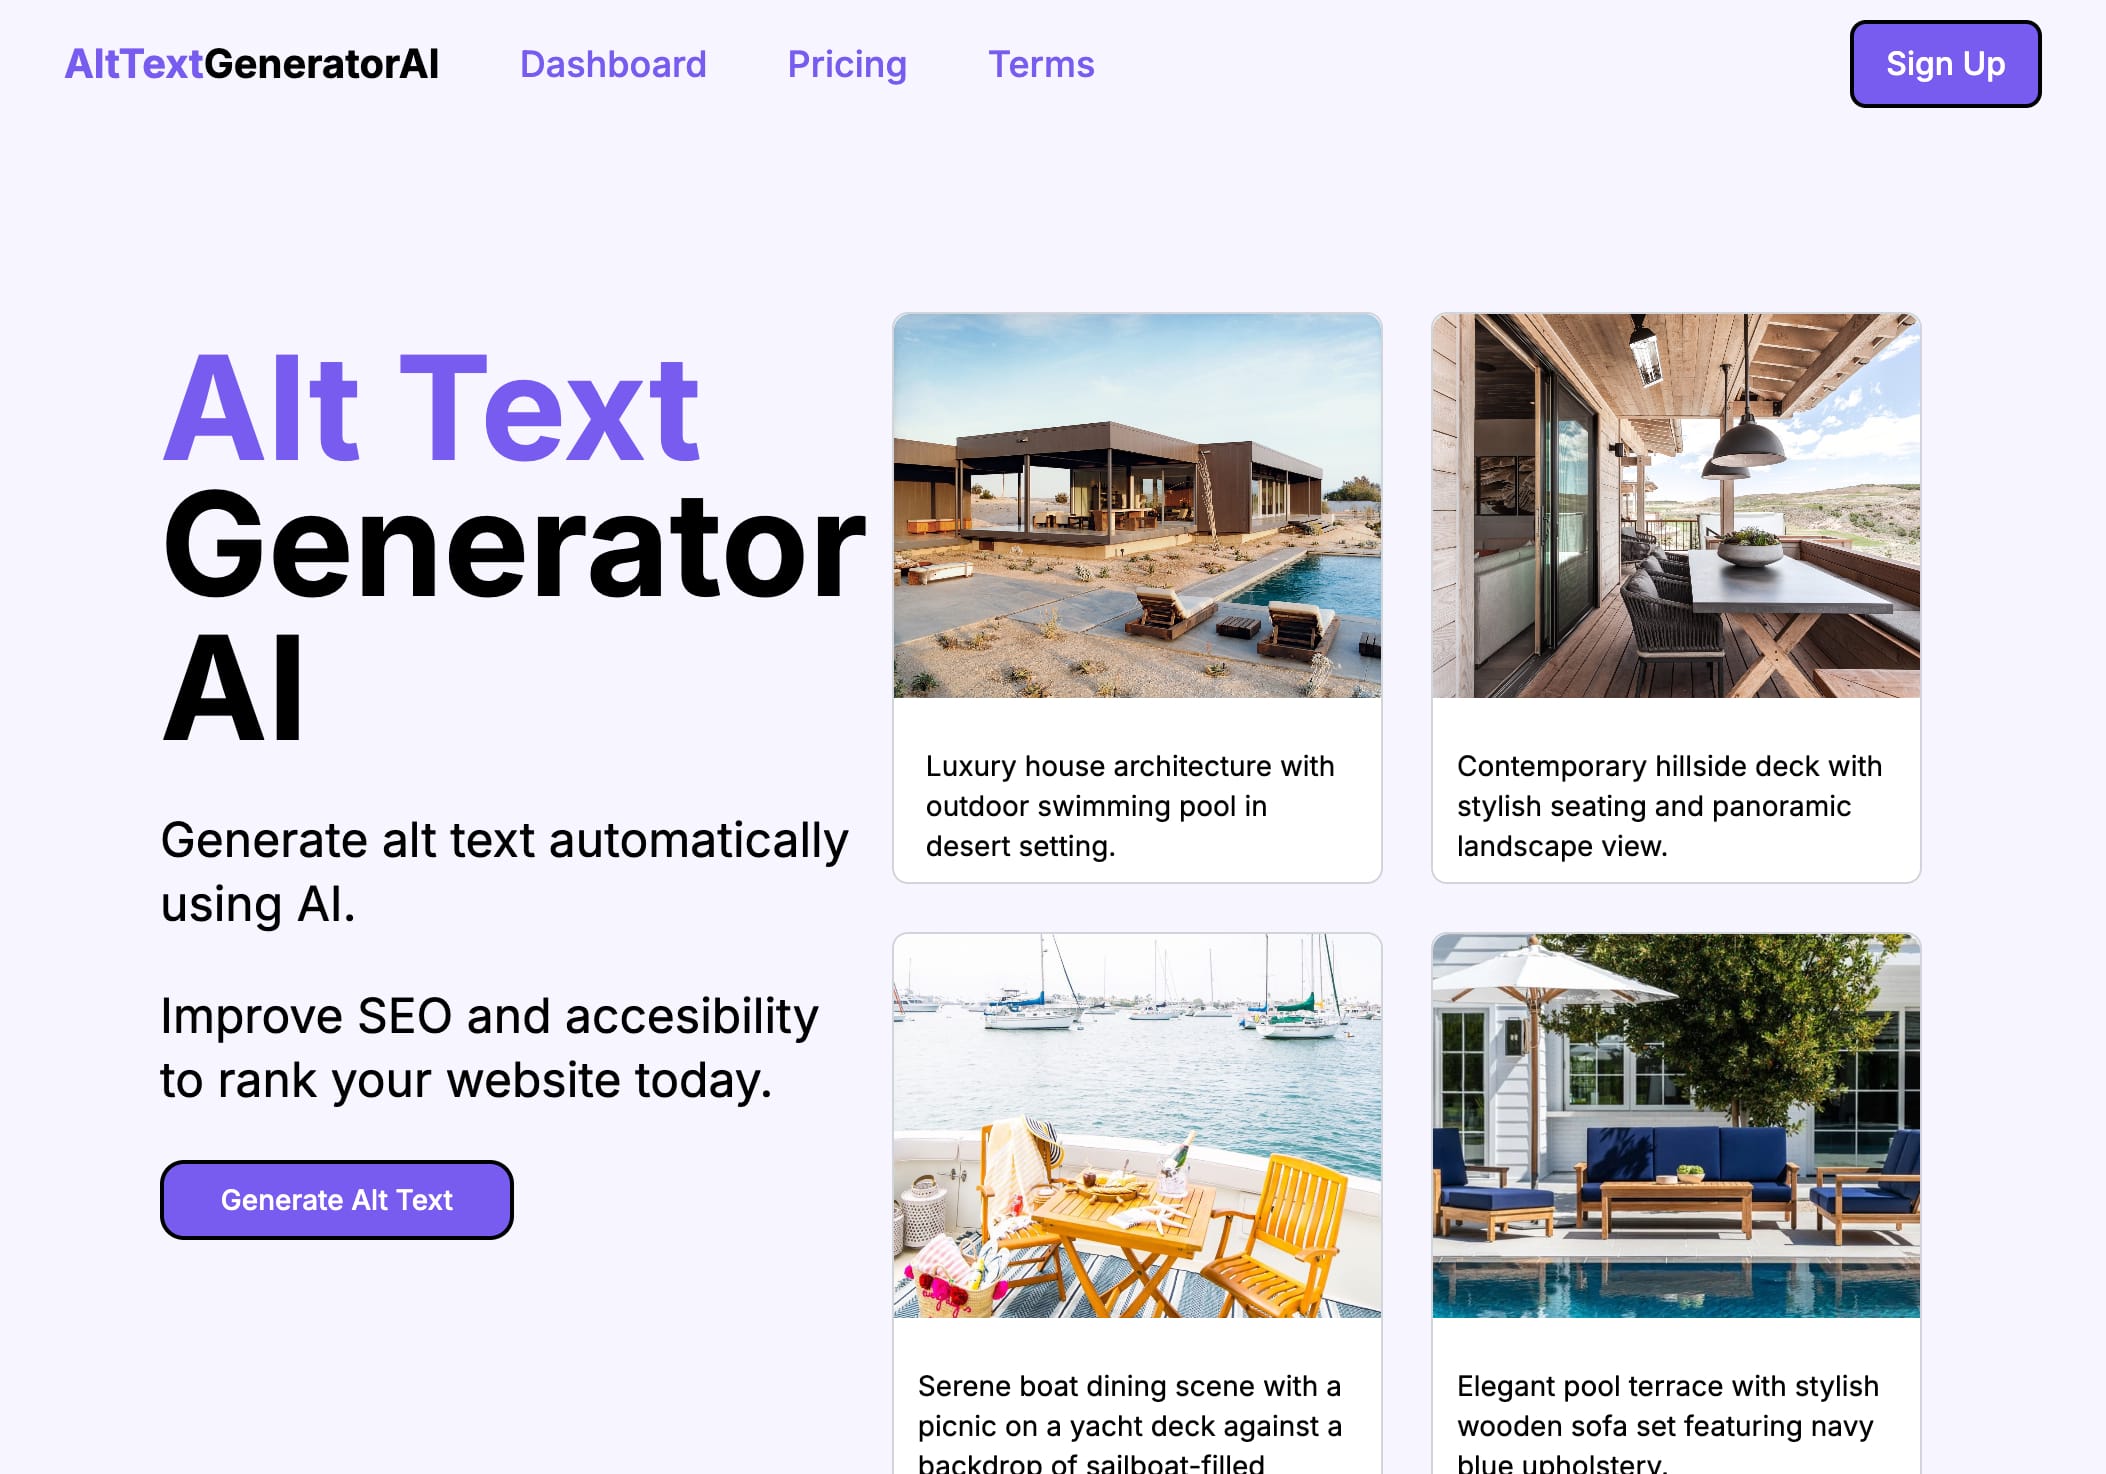This screenshot has height=1474, width=2106.
Task: Navigate to the Pricing page
Action: [x=847, y=64]
